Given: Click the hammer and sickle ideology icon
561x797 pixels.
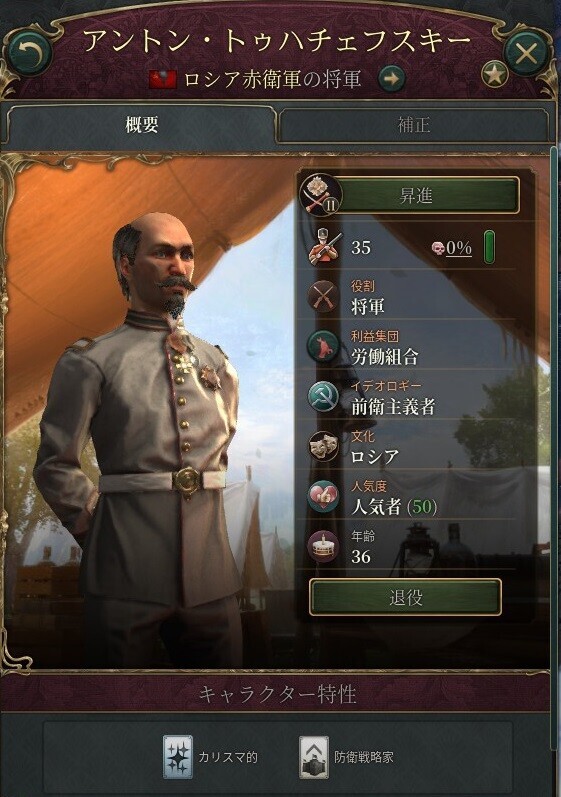Looking at the screenshot, I should (323, 396).
